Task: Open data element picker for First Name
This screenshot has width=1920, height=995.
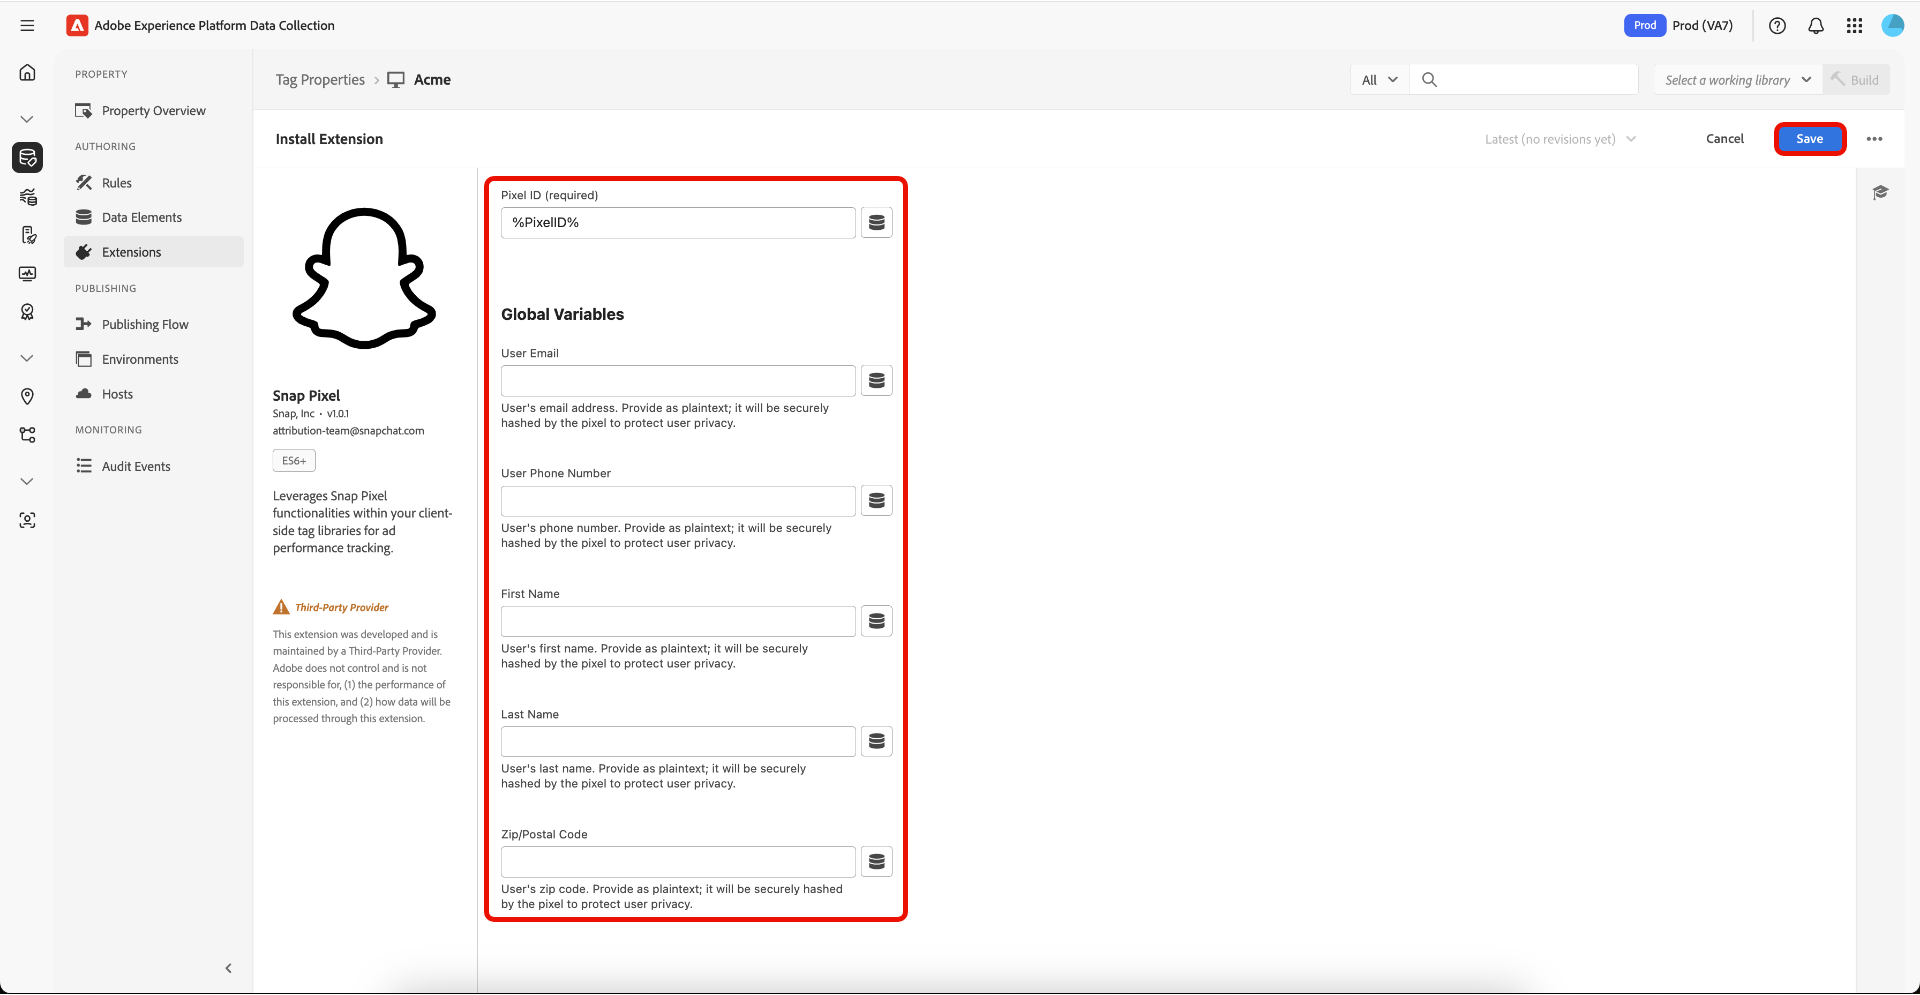Action: 877,621
